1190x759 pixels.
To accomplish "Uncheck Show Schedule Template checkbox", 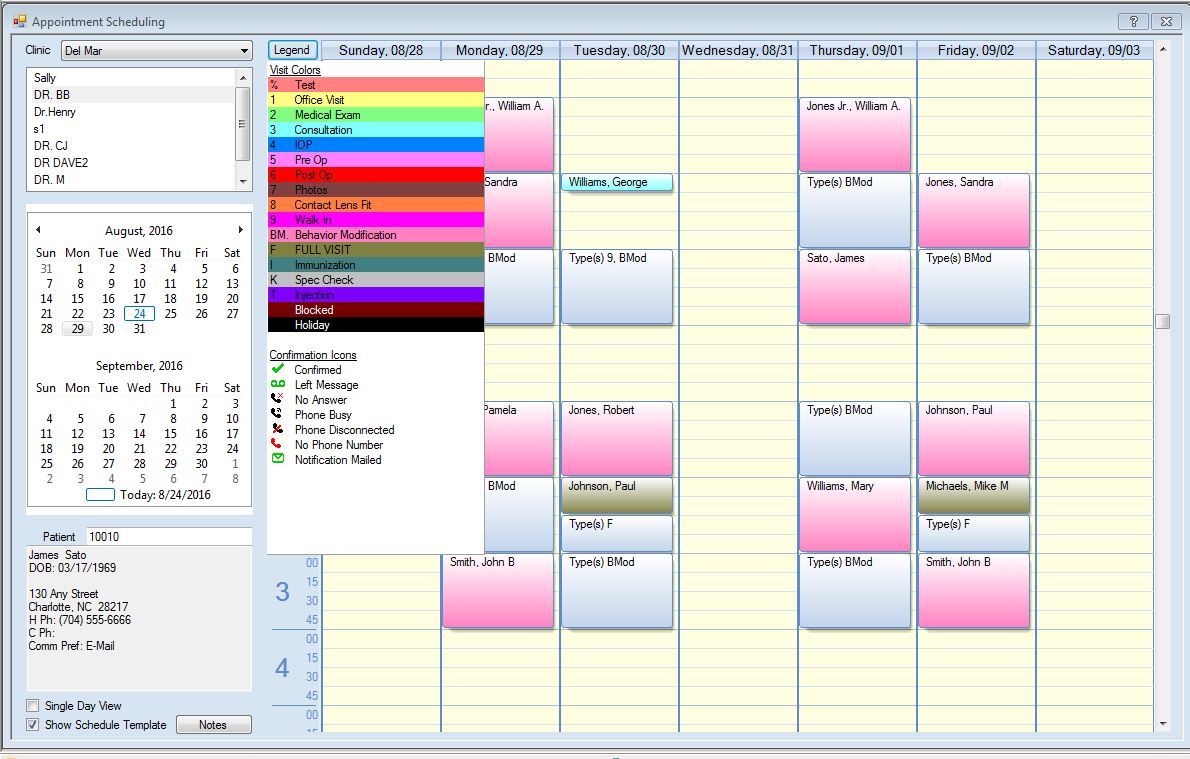I will (33, 724).
